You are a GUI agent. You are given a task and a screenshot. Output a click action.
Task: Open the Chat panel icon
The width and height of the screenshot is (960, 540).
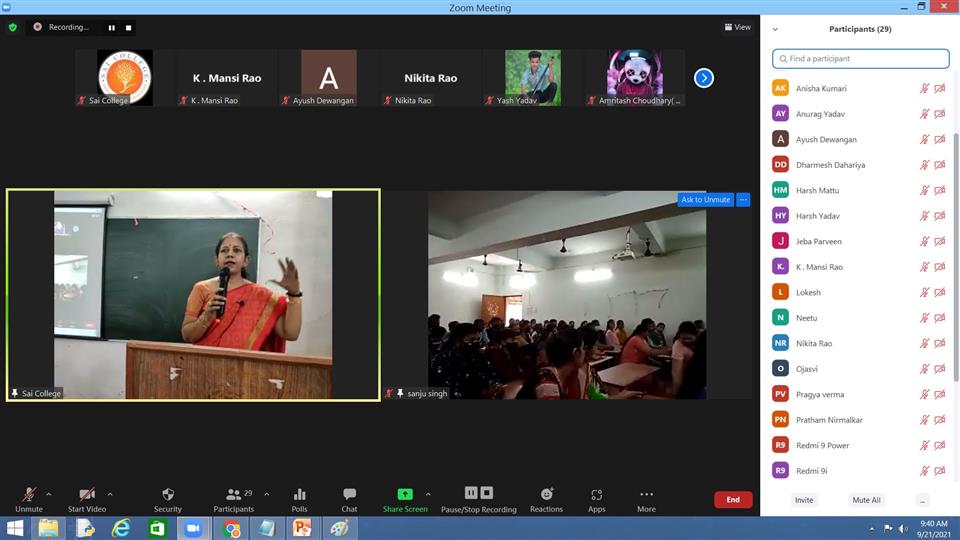point(349,494)
